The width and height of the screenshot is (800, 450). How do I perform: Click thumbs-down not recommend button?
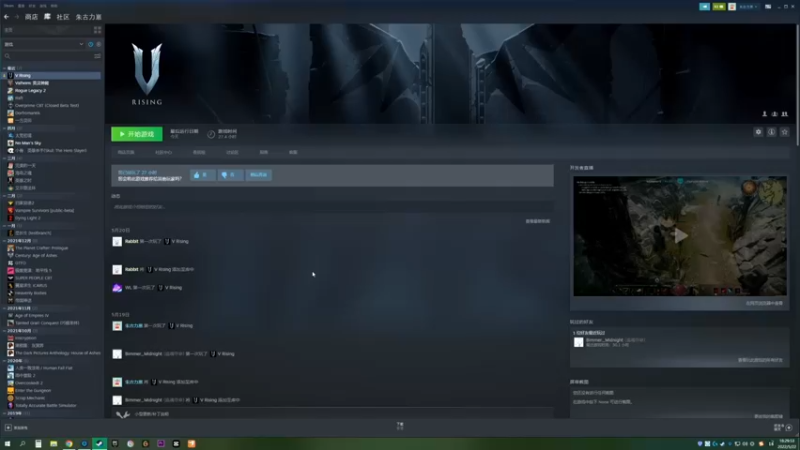(x=230, y=175)
